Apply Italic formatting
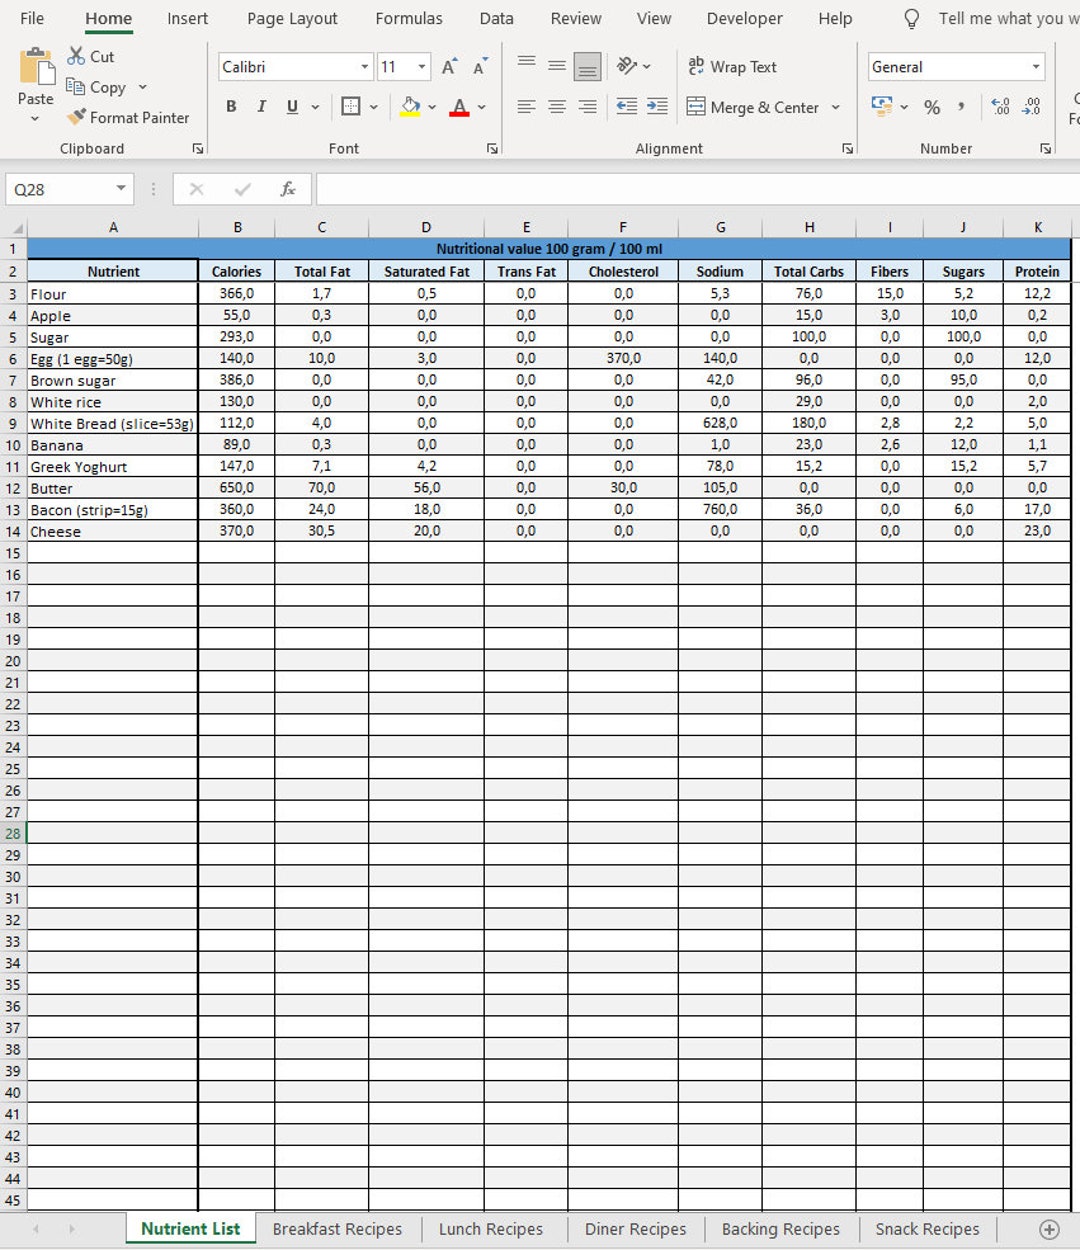1080x1250 pixels. pos(261,105)
